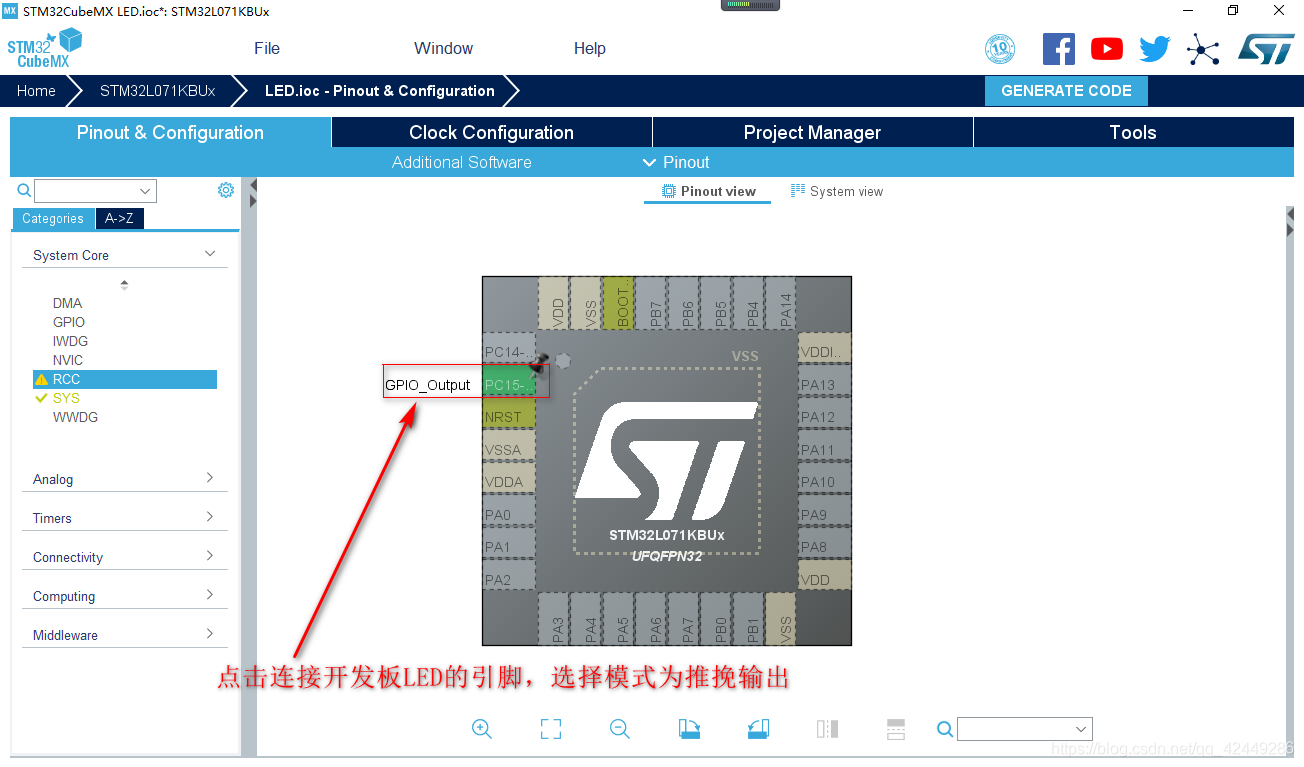Viewport: 1304px width, 767px height.
Task: Click the 10-year anniversary badge icon
Action: point(1000,48)
